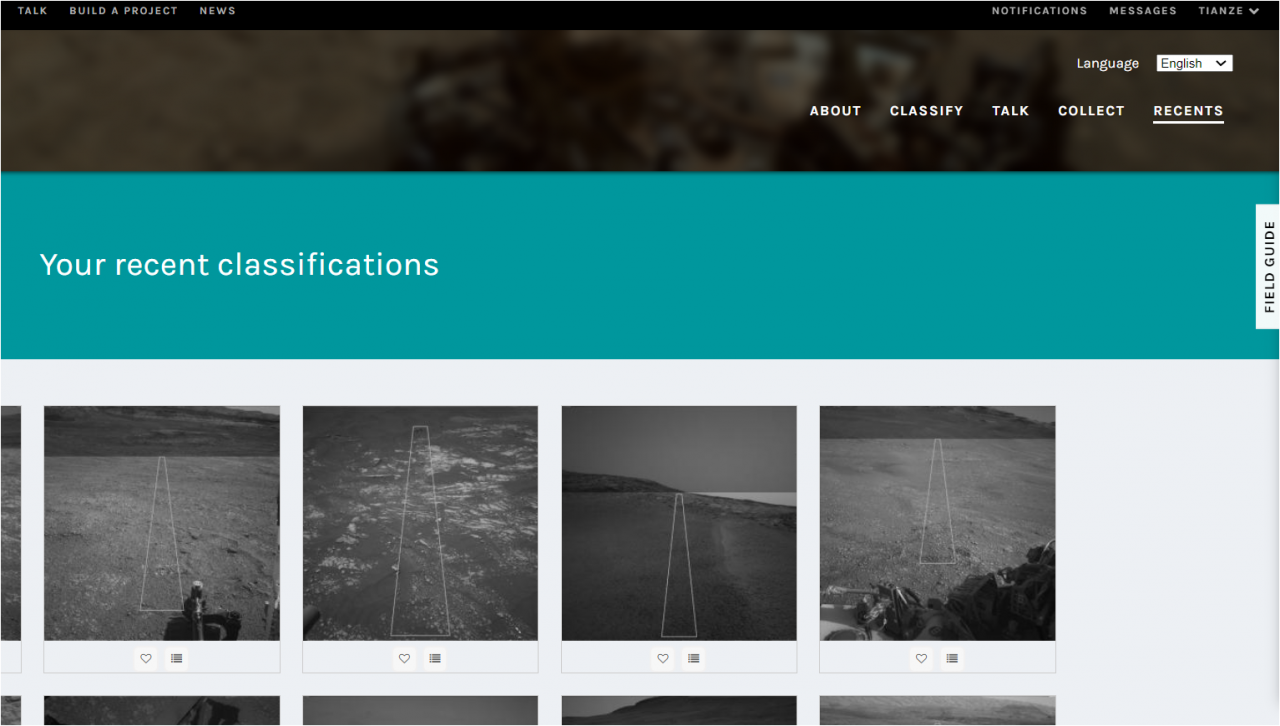Open the dark hillside horizon thumbnail
Screen dimensions: 1280x726
679,523
